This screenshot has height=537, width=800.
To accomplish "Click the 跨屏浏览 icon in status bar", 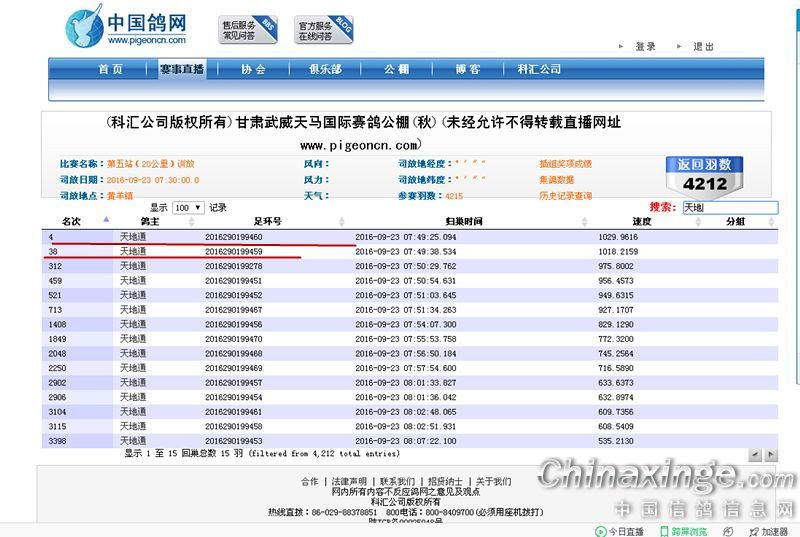I will tap(662, 531).
